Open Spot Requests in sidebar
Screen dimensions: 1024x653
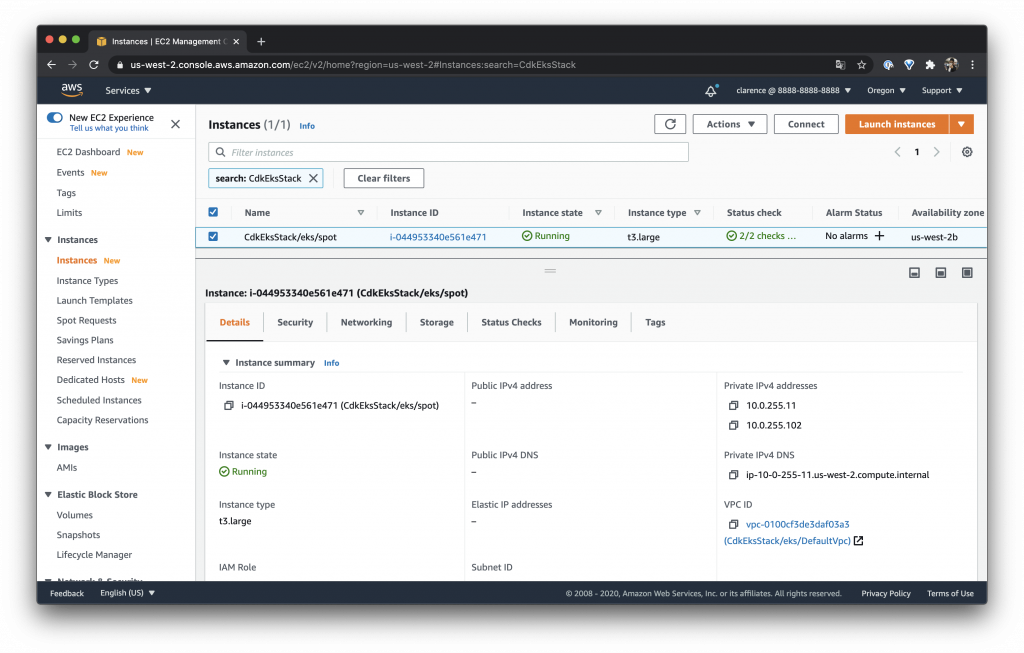click(86, 321)
